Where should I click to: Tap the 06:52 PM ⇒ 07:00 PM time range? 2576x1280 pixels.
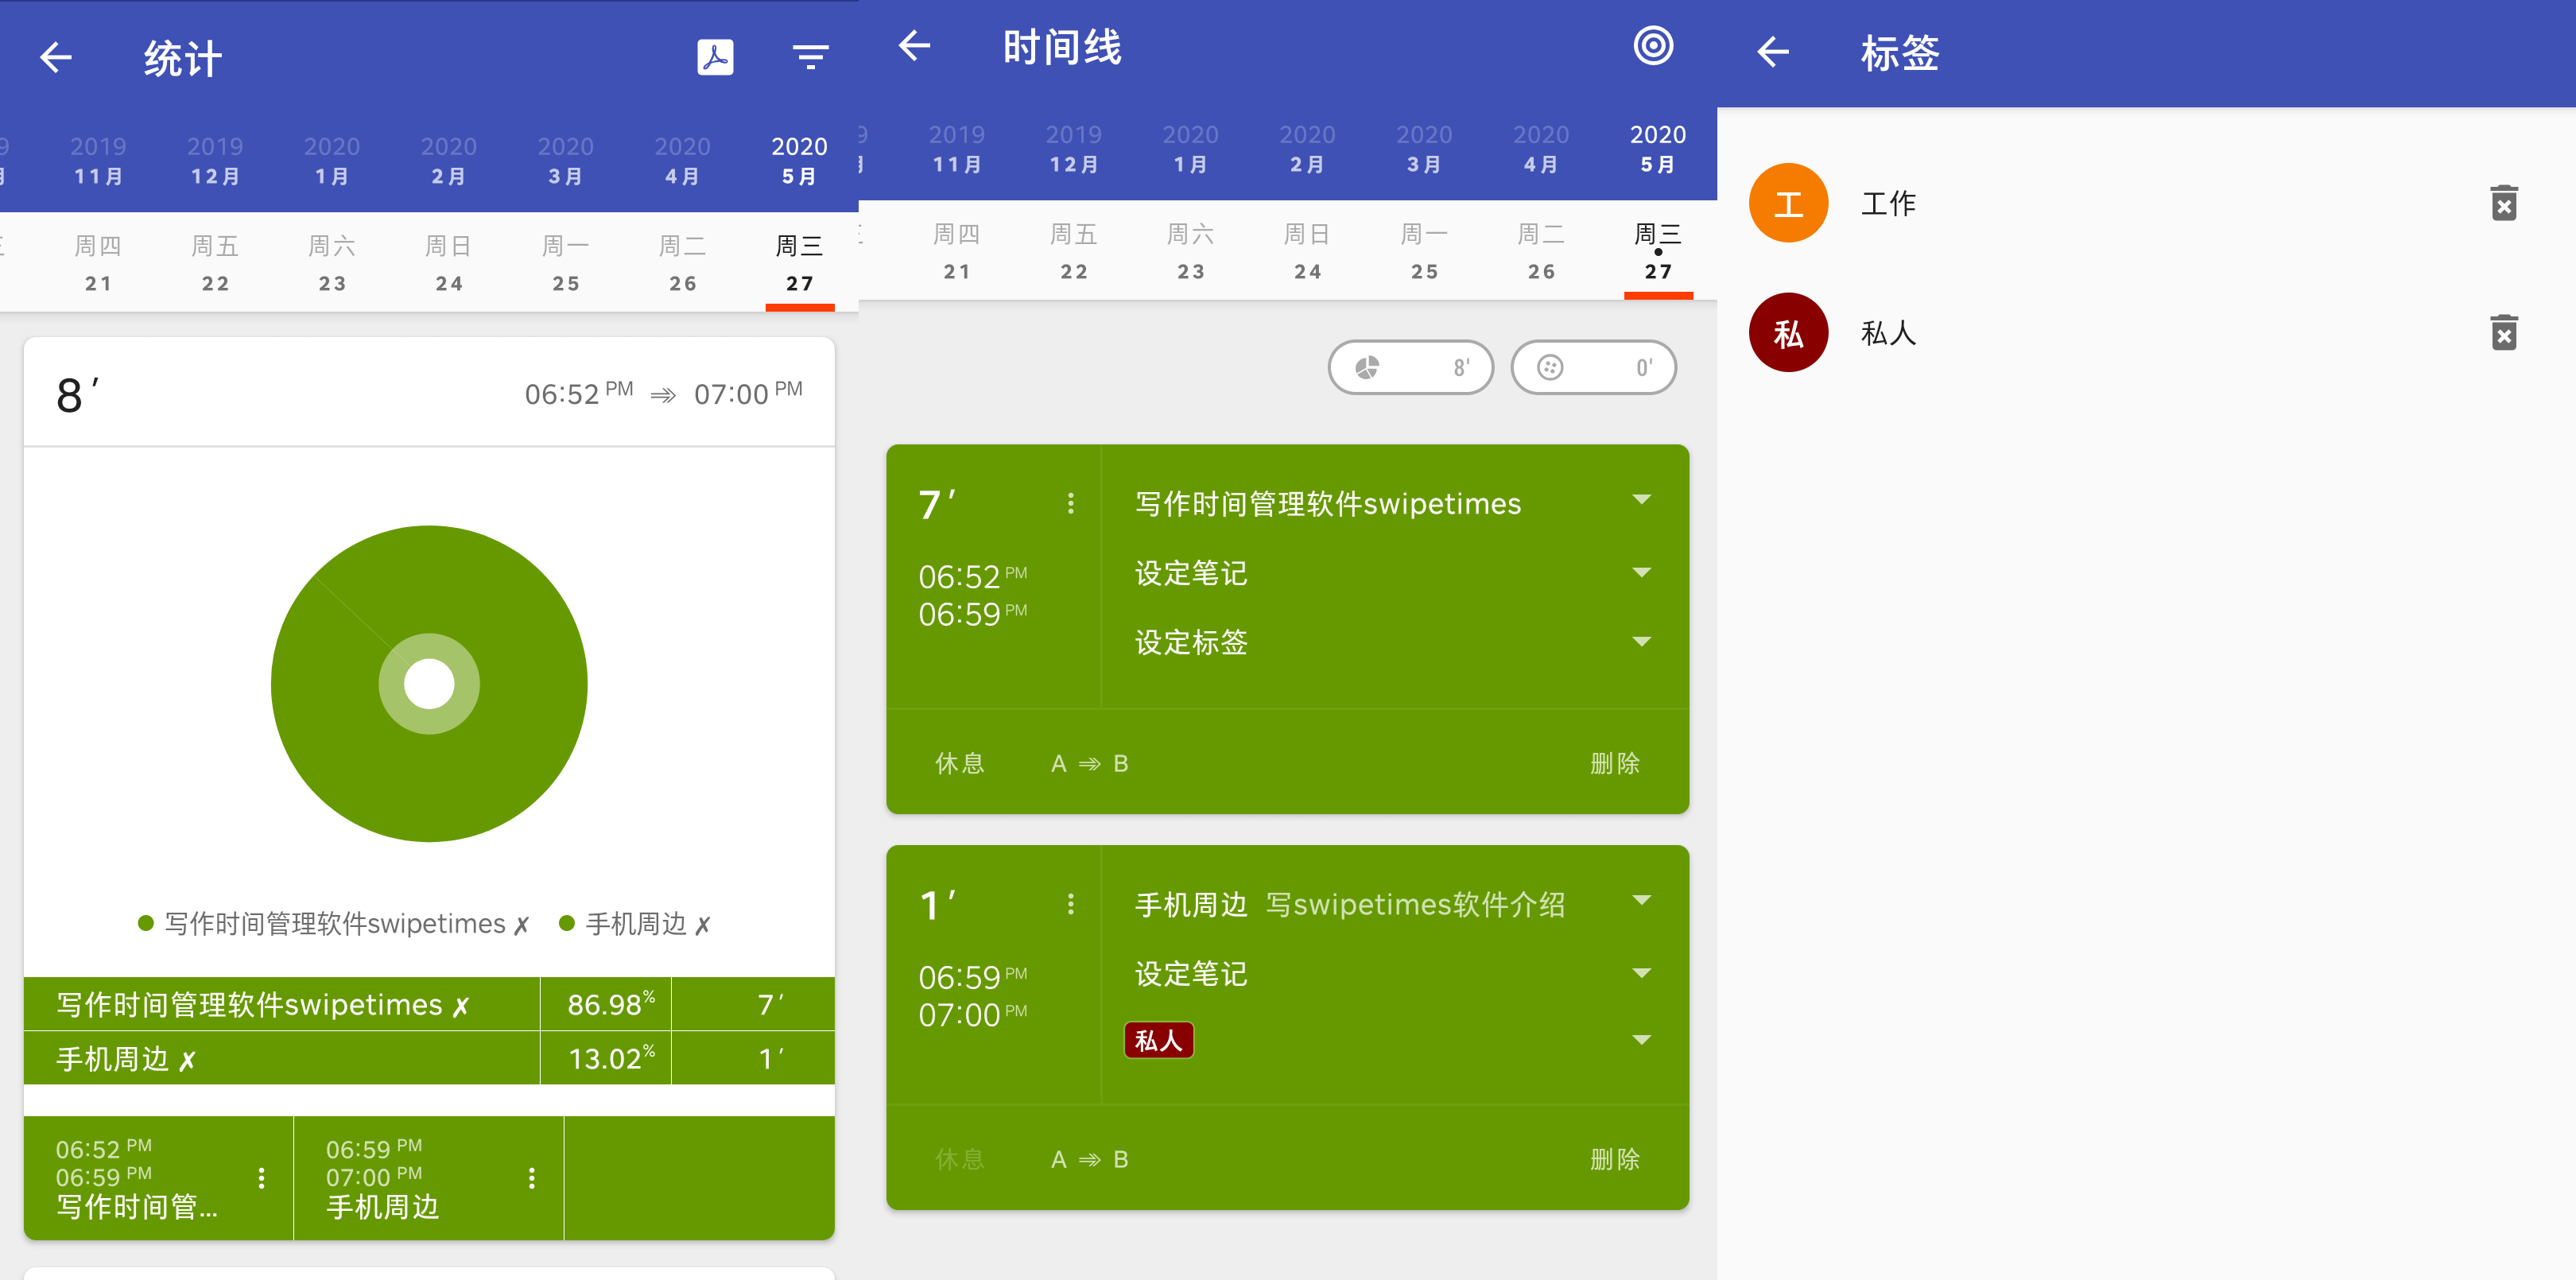click(x=663, y=394)
